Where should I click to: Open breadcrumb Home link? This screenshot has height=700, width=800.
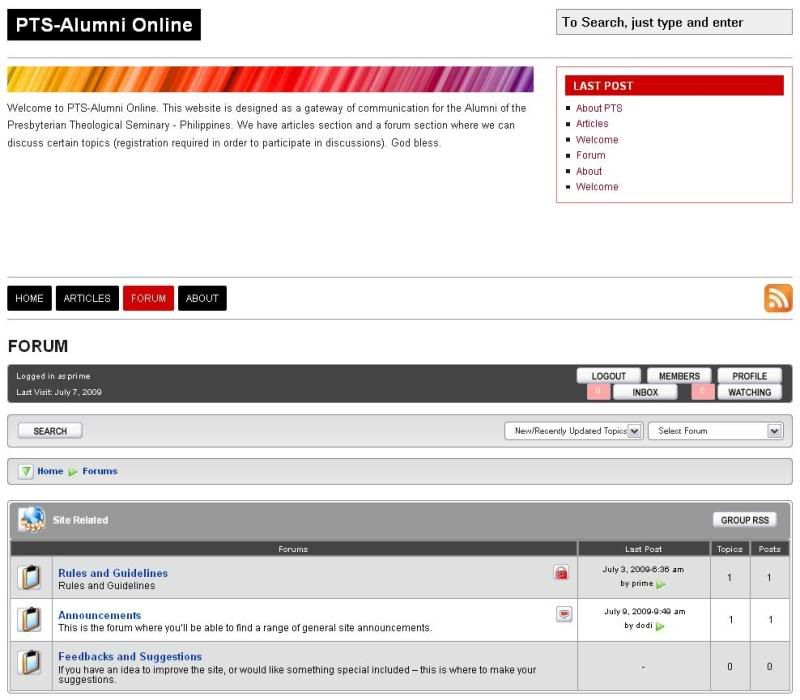[x=50, y=471]
